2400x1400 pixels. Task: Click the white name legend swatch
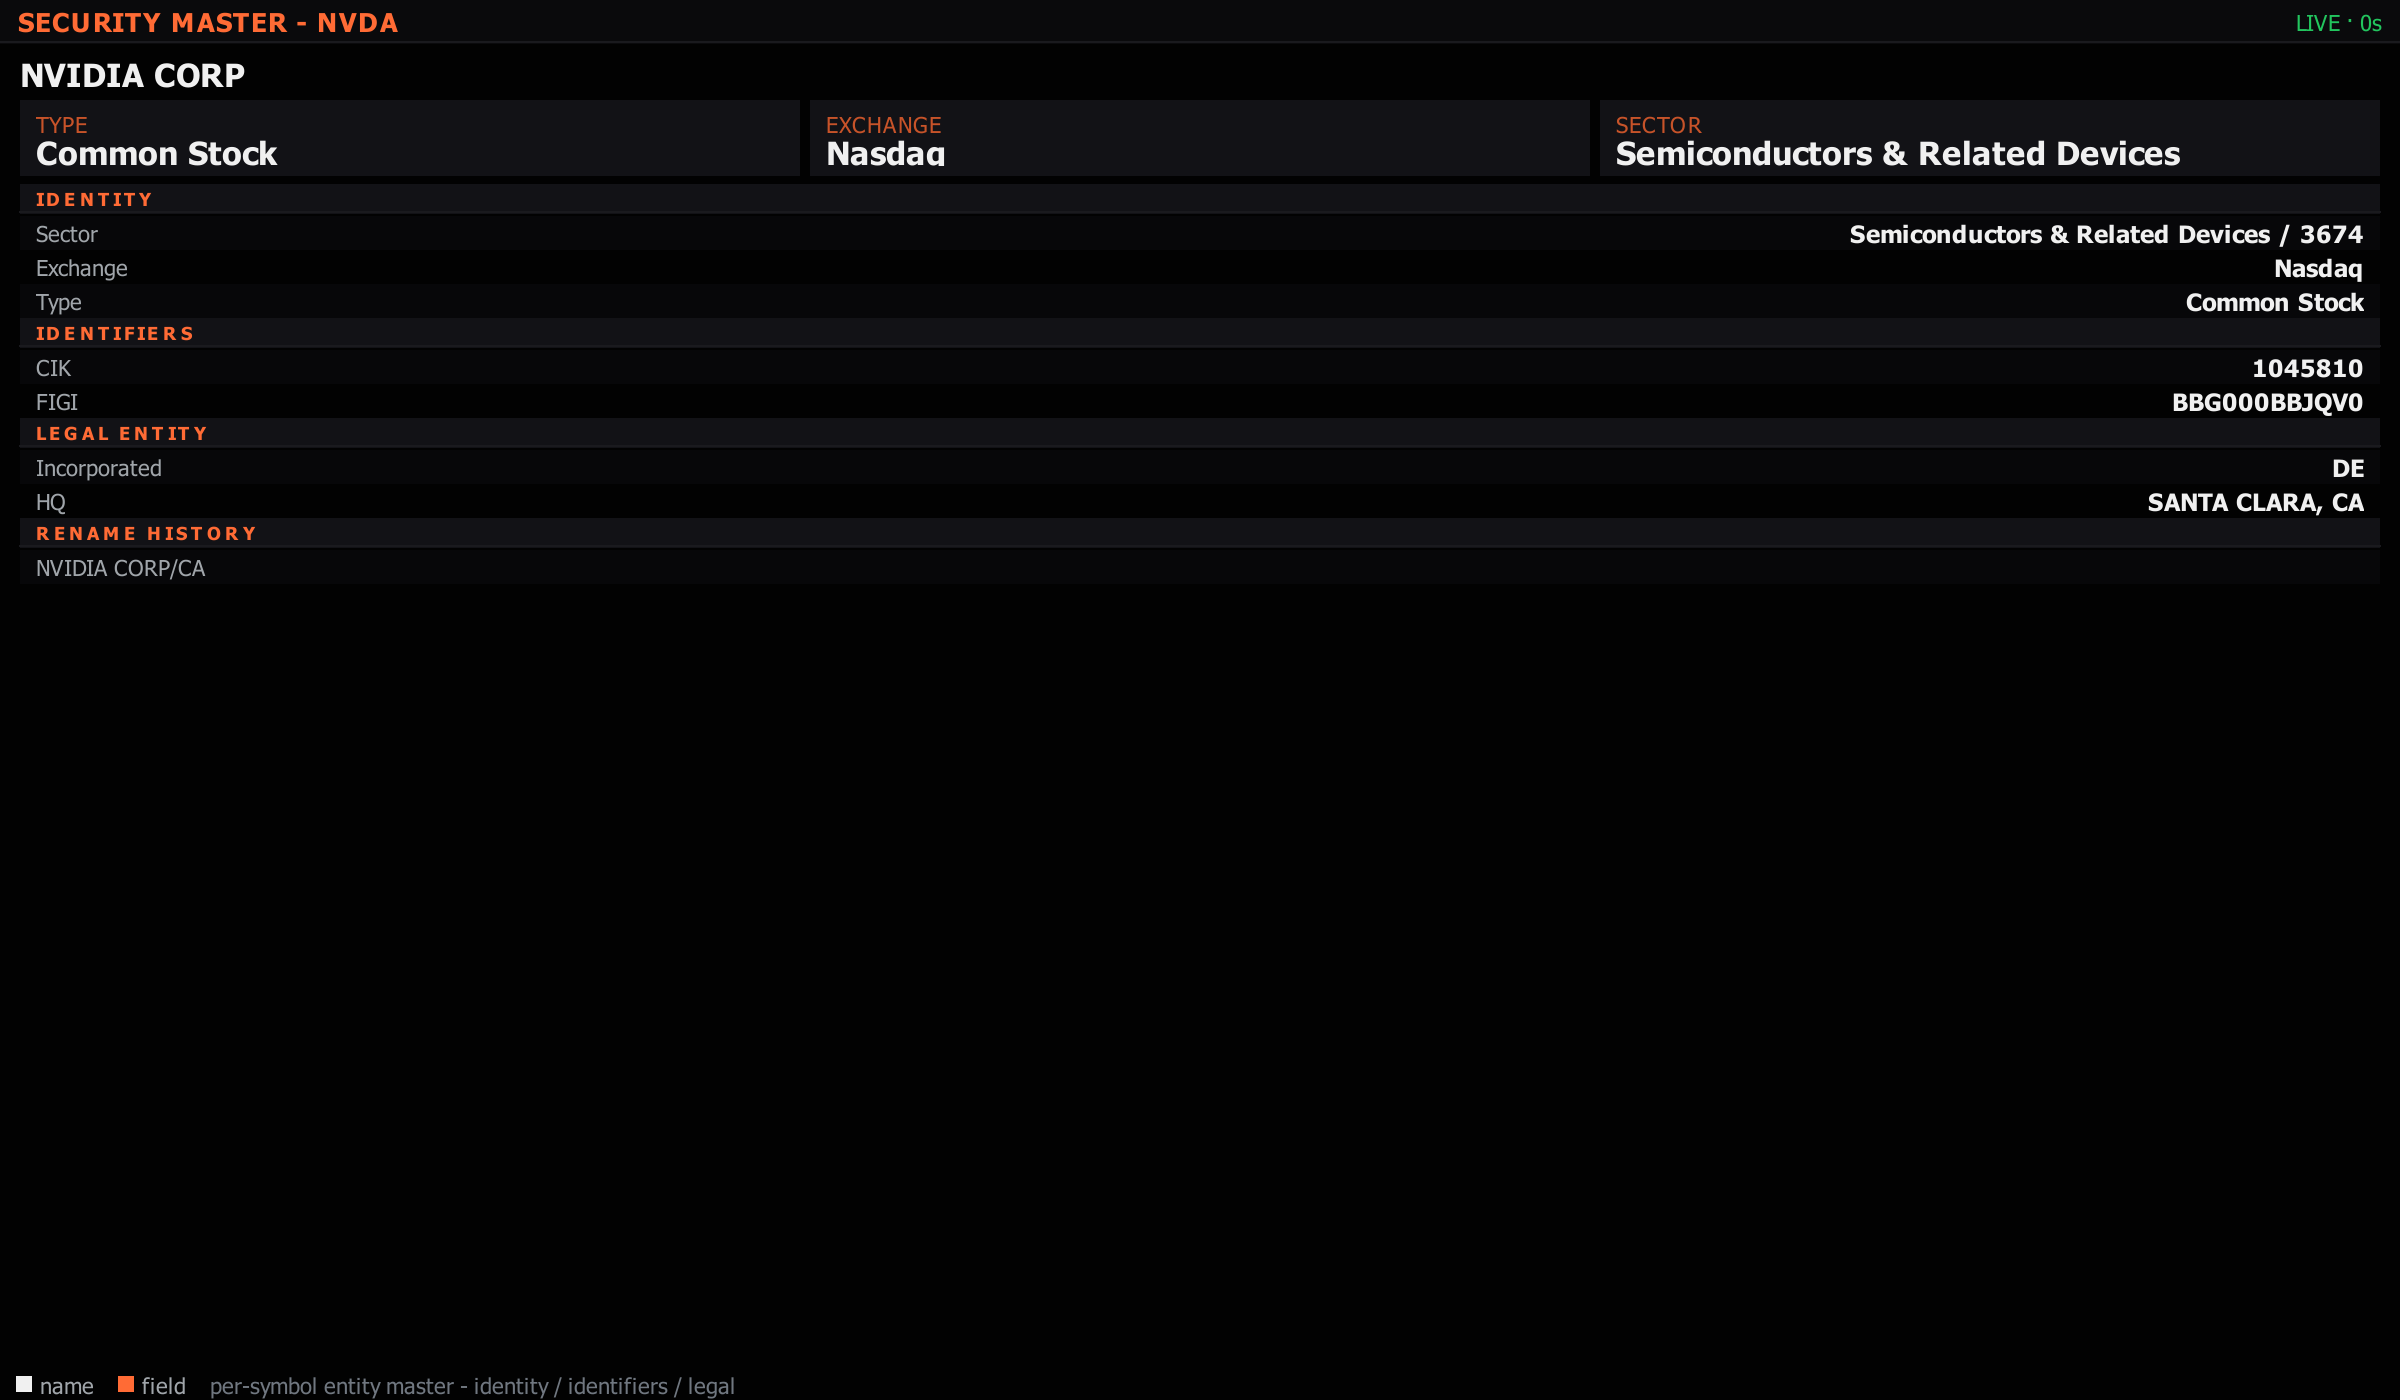(24, 1384)
